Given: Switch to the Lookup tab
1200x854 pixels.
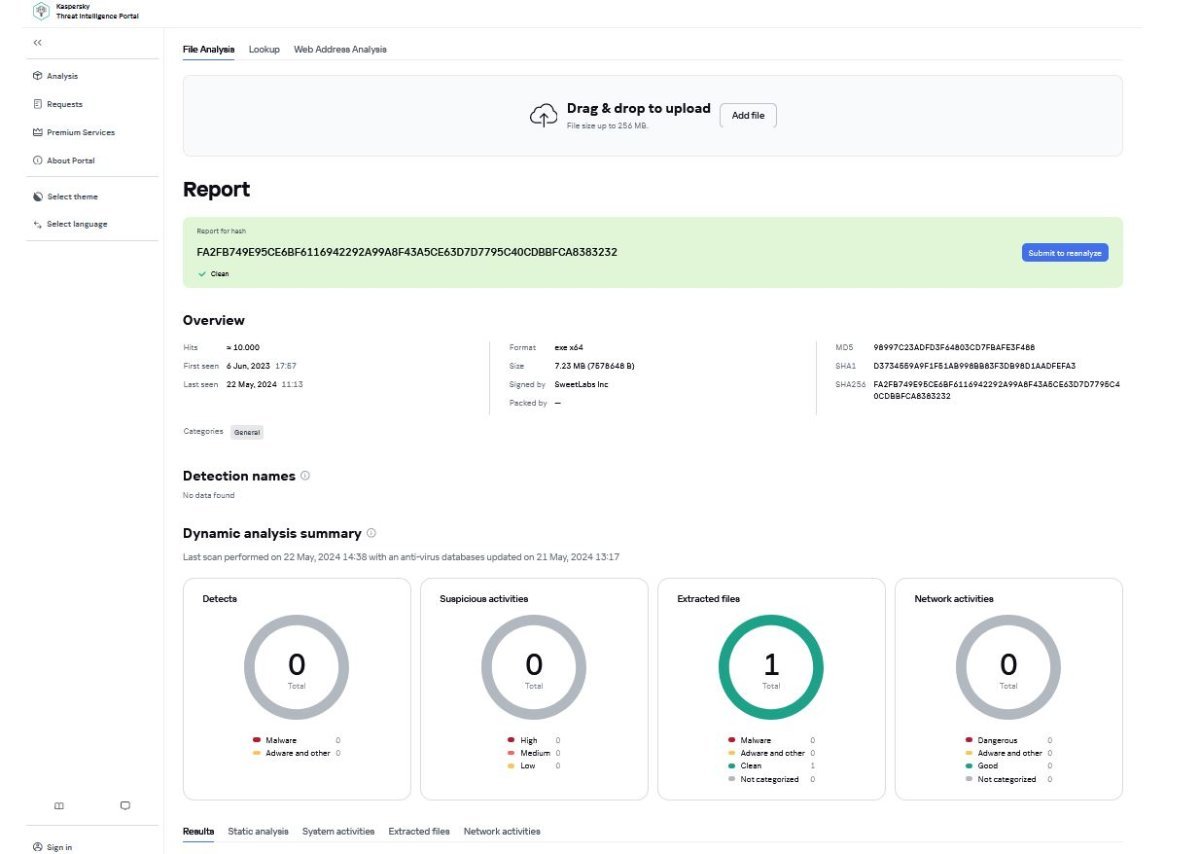Looking at the screenshot, I should (264, 49).
